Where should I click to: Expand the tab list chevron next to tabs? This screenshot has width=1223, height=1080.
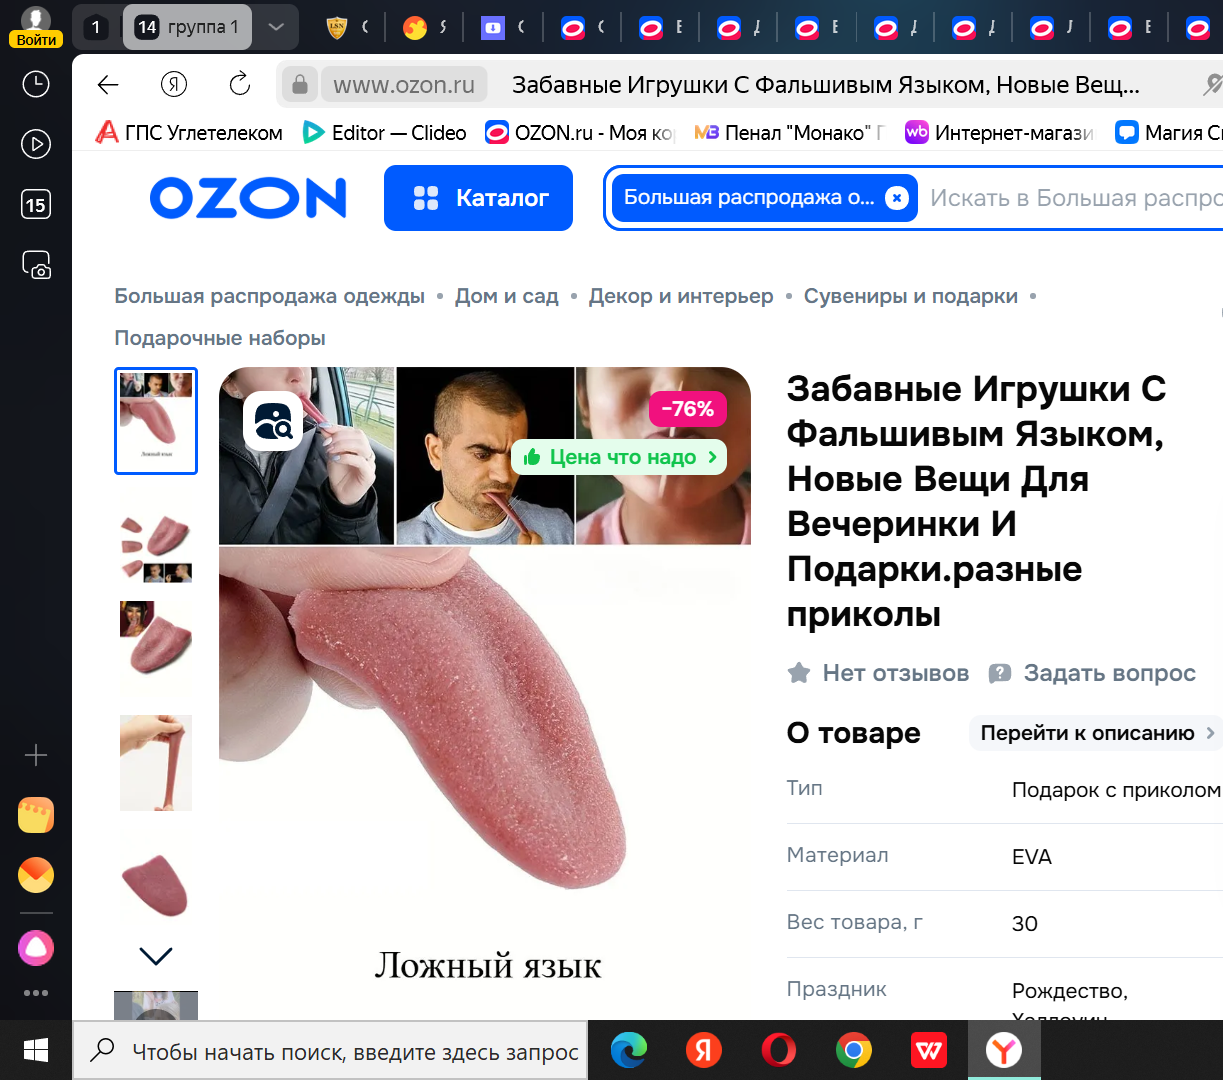pos(276,27)
